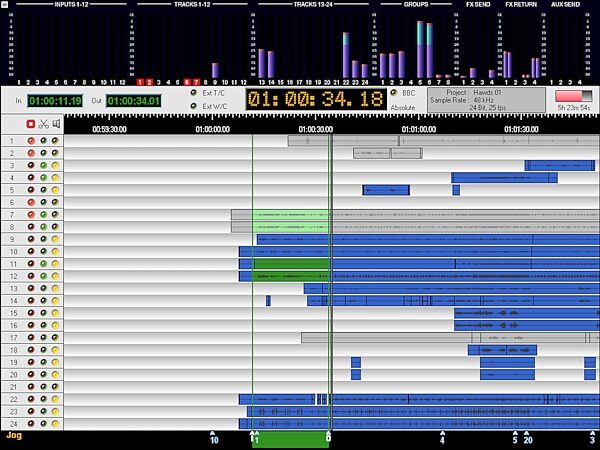
Task: Click the edit-enable button on track 22
Action: pyautogui.click(x=43, y=399)
